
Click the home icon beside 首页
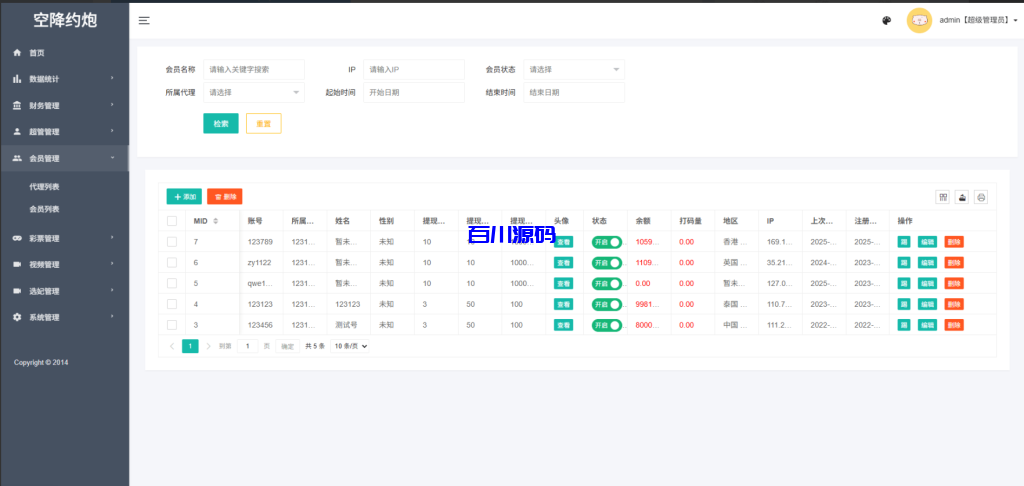point(18,53)
